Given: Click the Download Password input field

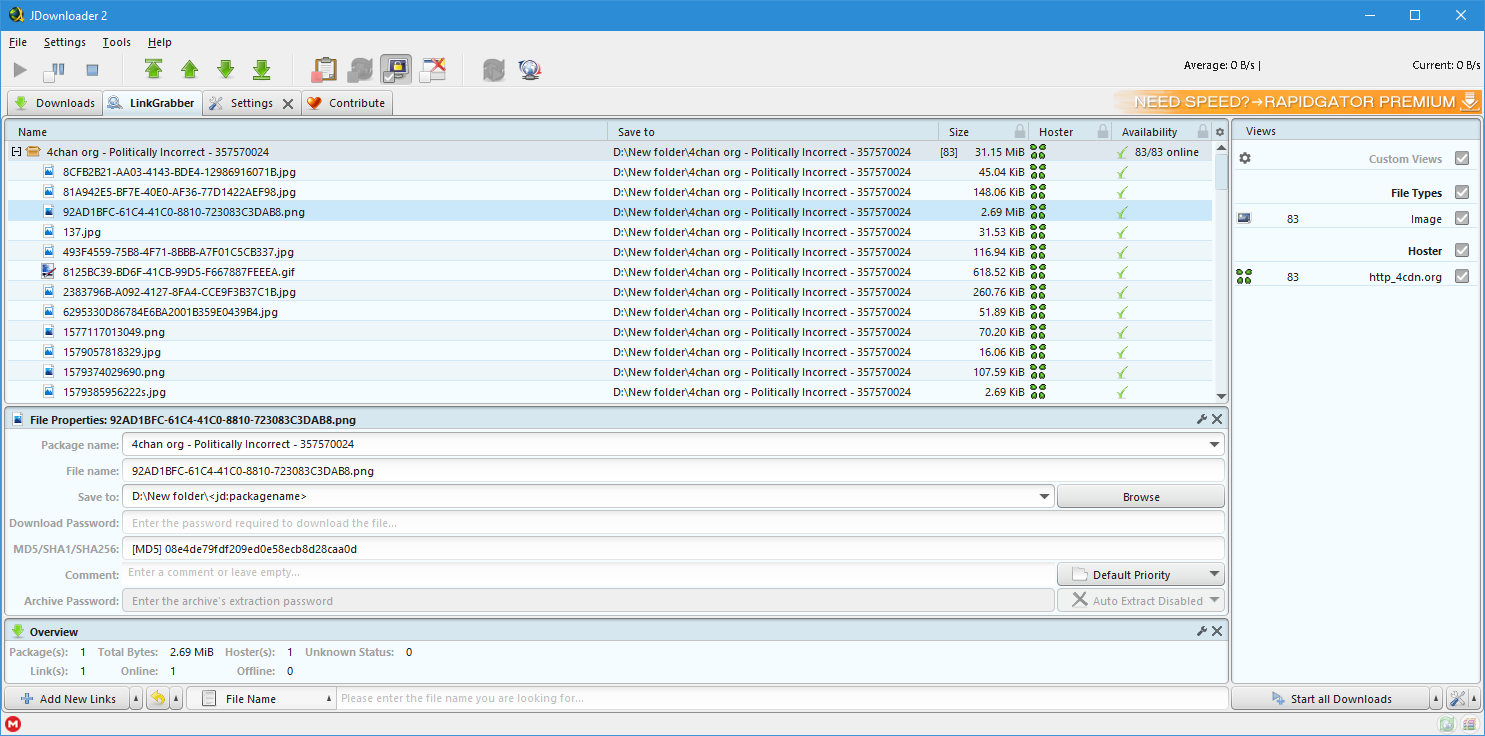Looking at the screenshot, I should (x=673, y=522).
